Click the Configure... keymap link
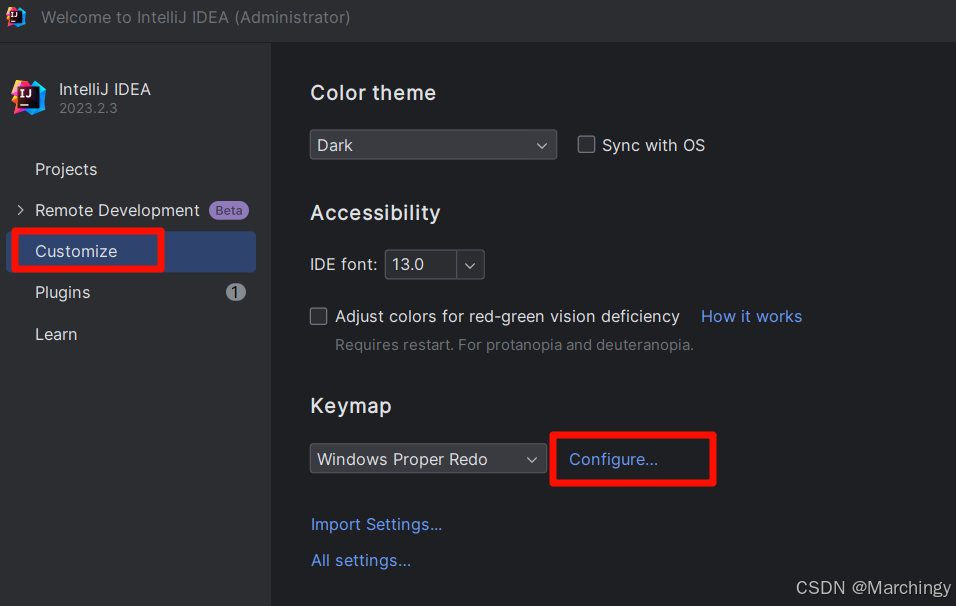Viewport: 956px width, 606px height. tap(613, 459)
